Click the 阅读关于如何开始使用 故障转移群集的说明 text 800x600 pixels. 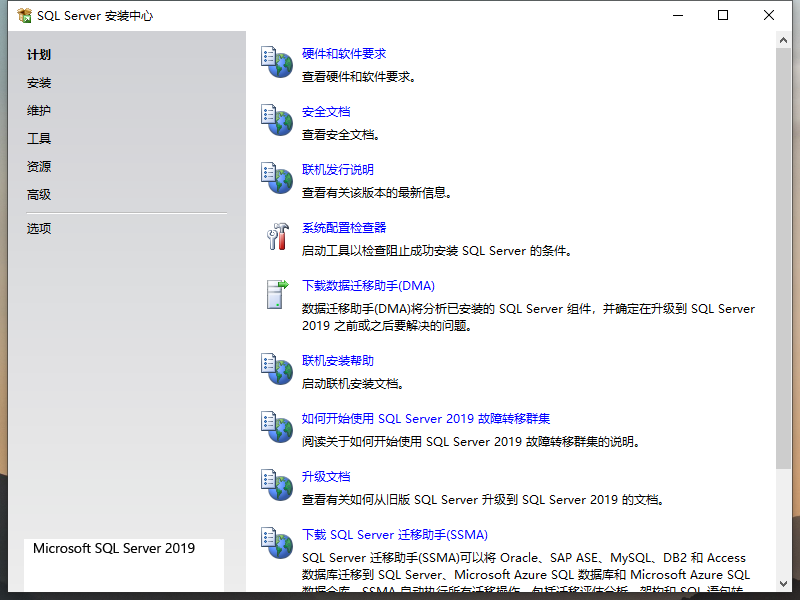[471, 442]
